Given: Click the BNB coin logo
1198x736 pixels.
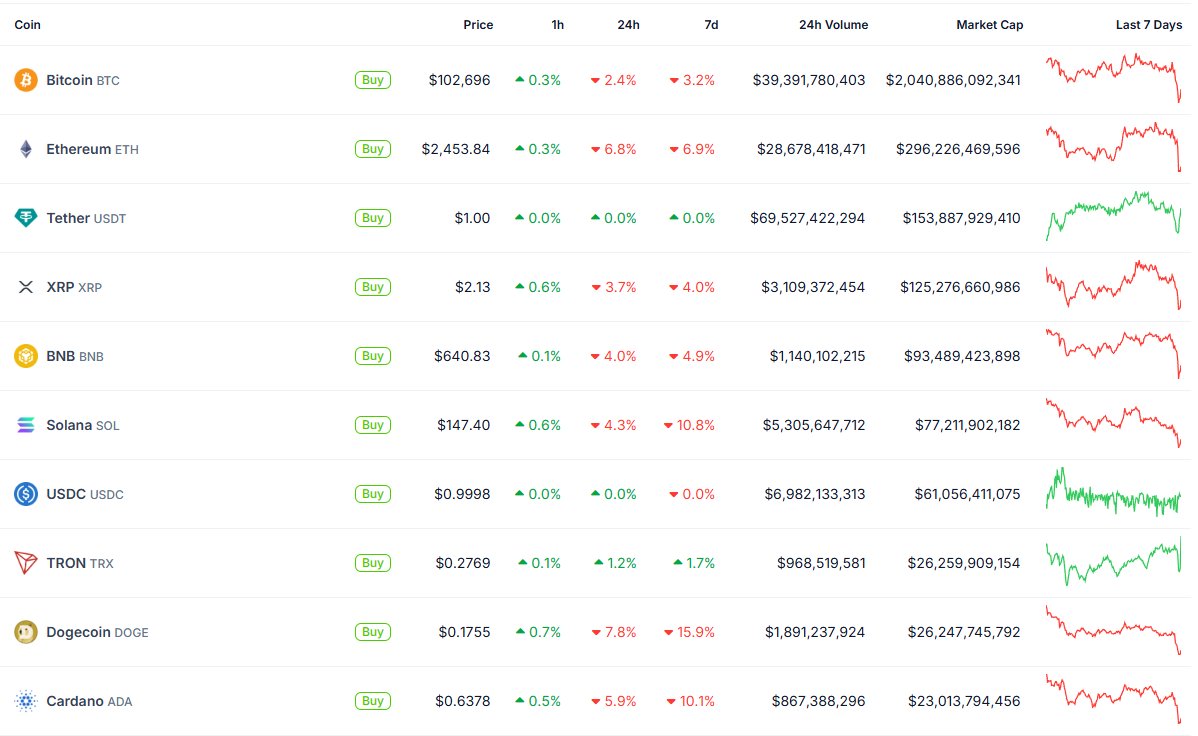Looking at the screenshot, I should tap(26, 356).
